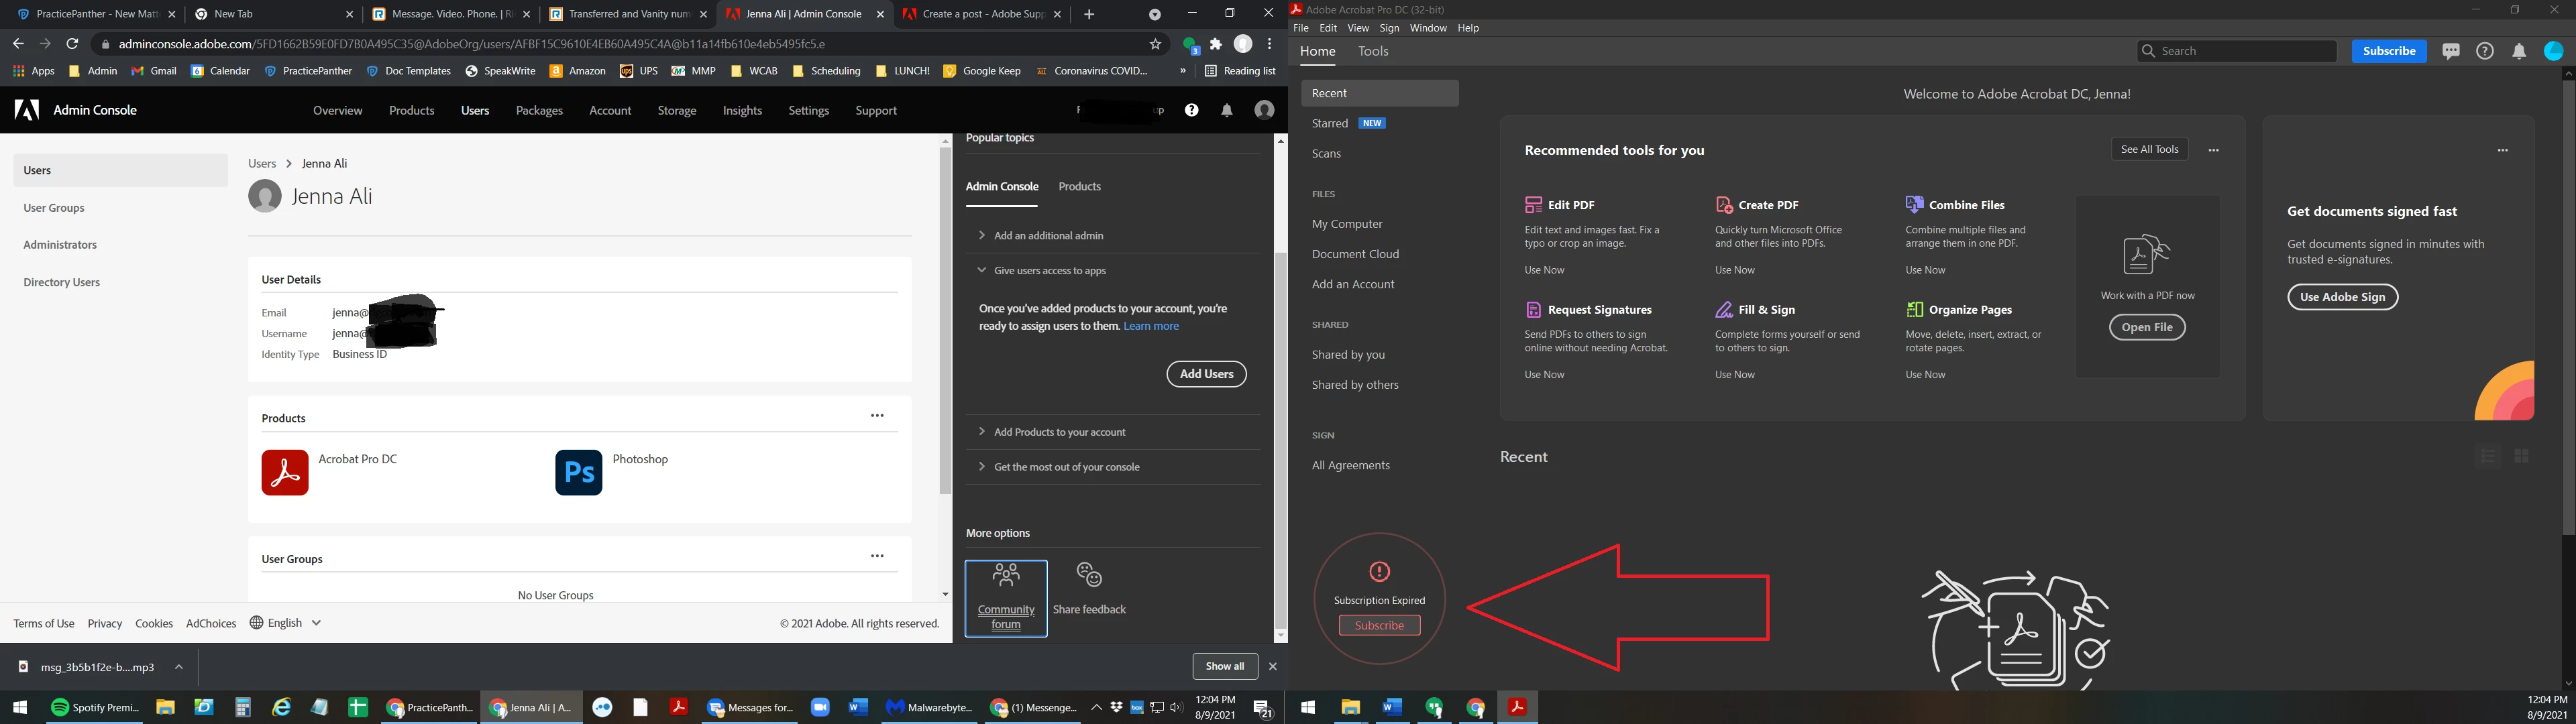2576x724 pixels.
Task: Open the English language dropdown
Action: (286, 623)
